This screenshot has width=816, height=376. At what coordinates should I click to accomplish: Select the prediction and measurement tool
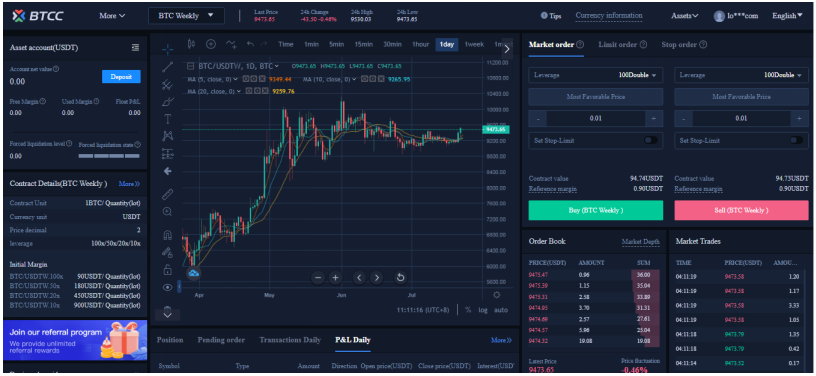(168, 153)
